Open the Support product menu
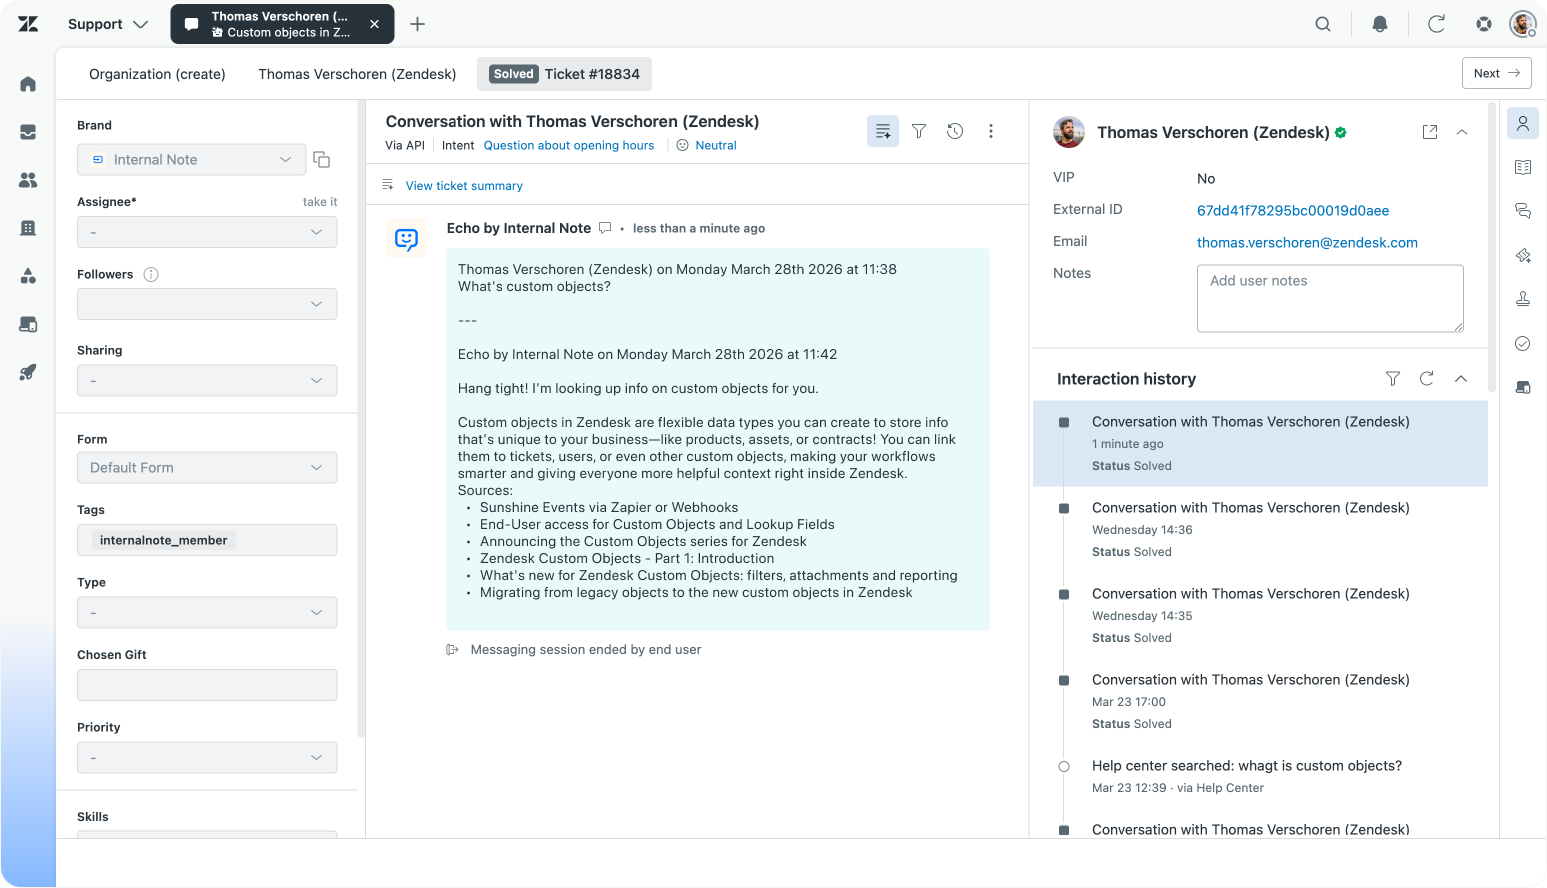 coord(108,24)
